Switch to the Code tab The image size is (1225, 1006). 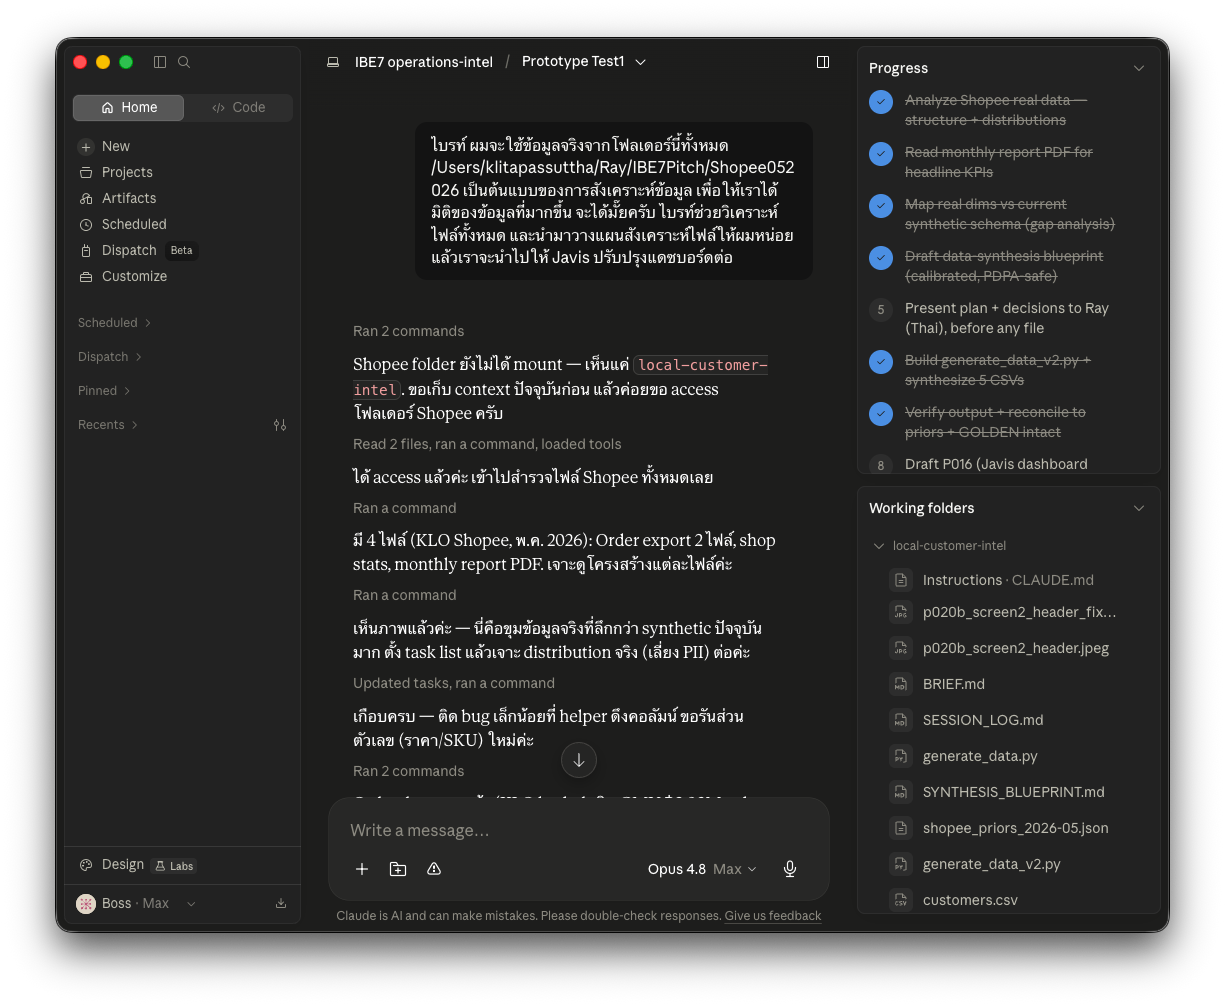[239, 107]
